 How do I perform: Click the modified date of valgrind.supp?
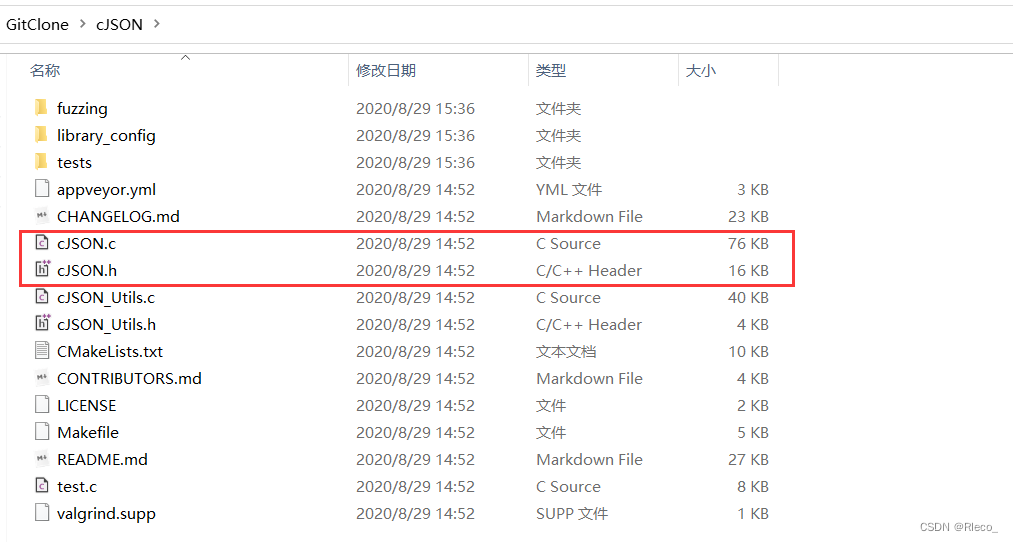point(415,514)
